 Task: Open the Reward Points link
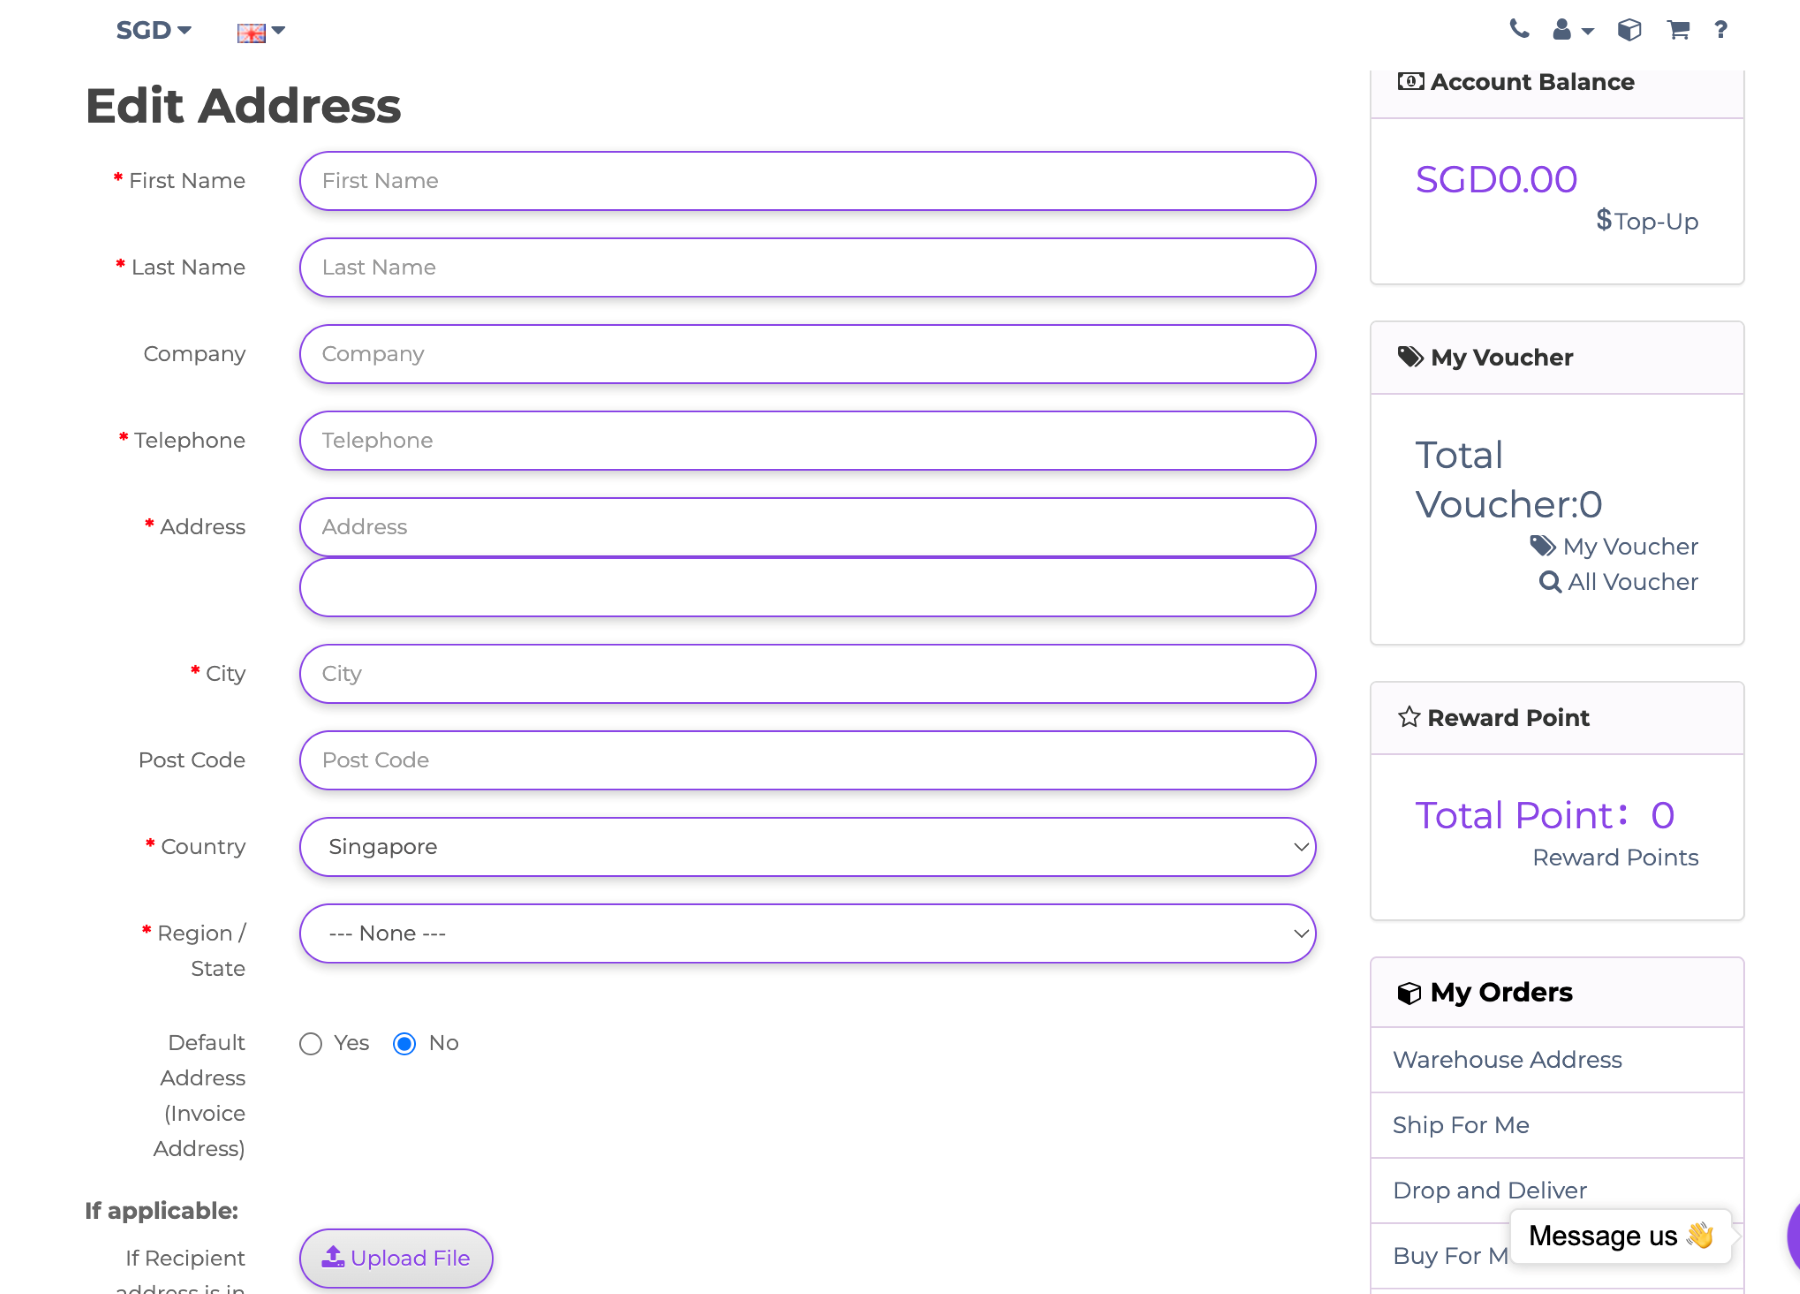(x=1615, y=858)
